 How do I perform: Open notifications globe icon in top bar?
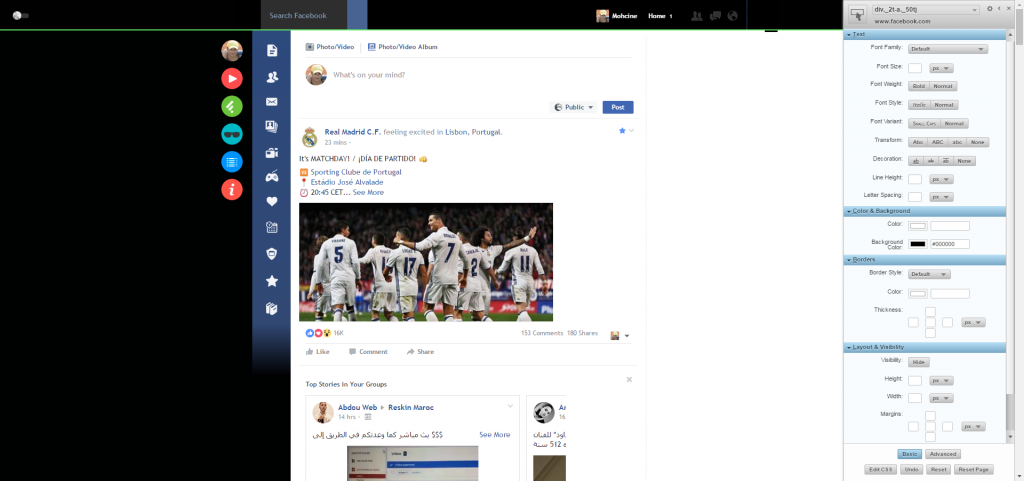[x=733, y=16]
